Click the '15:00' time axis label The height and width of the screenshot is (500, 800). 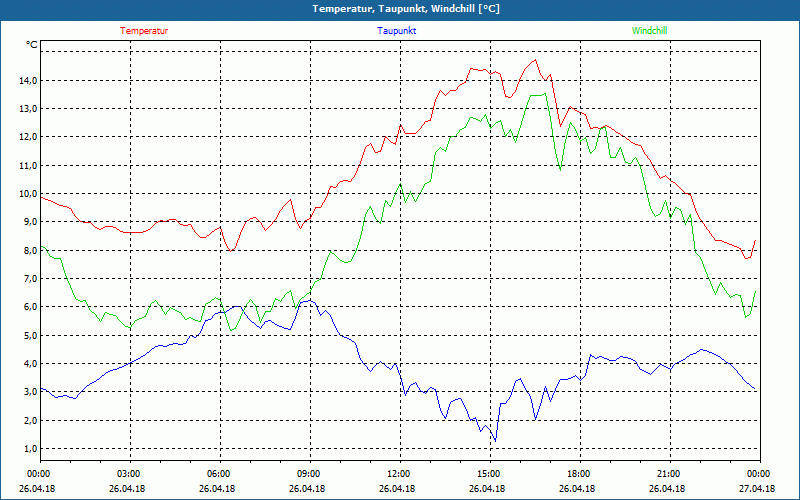point(488,474)
